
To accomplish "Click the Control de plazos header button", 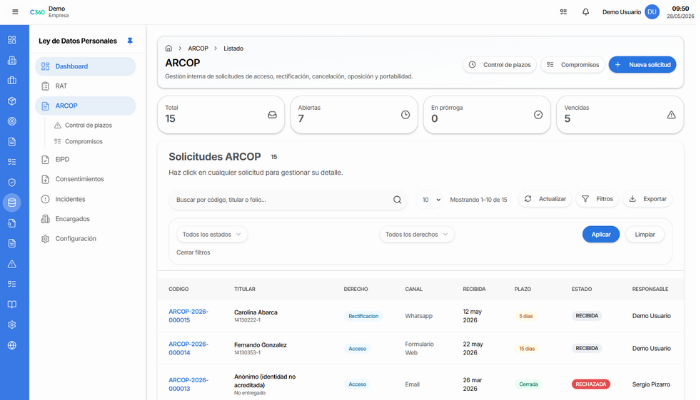I will point(500,65).
